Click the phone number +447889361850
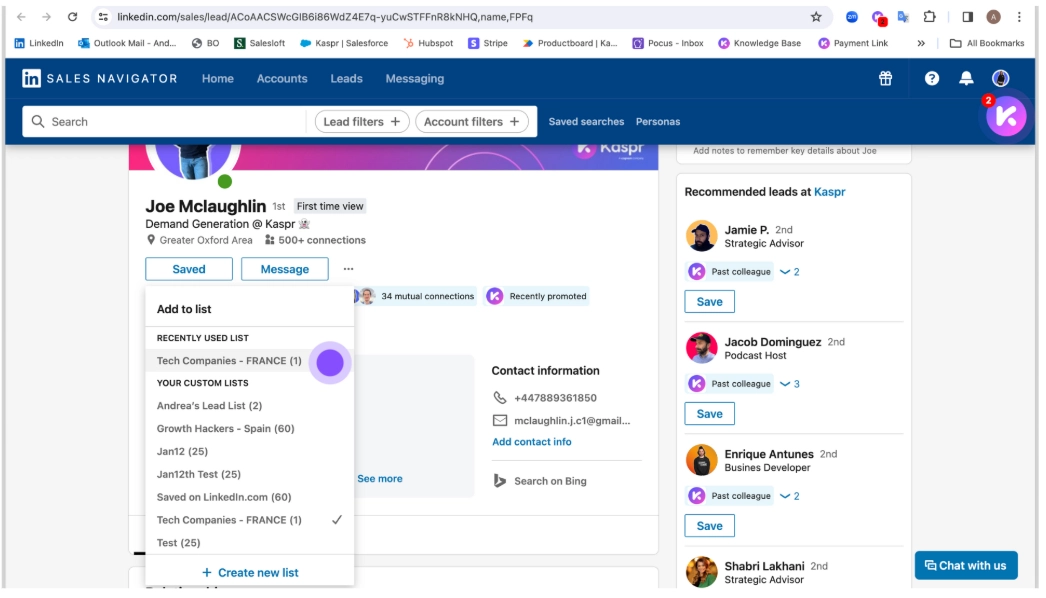This screenshot has width=1046, height=598. [x=555, y=398]
